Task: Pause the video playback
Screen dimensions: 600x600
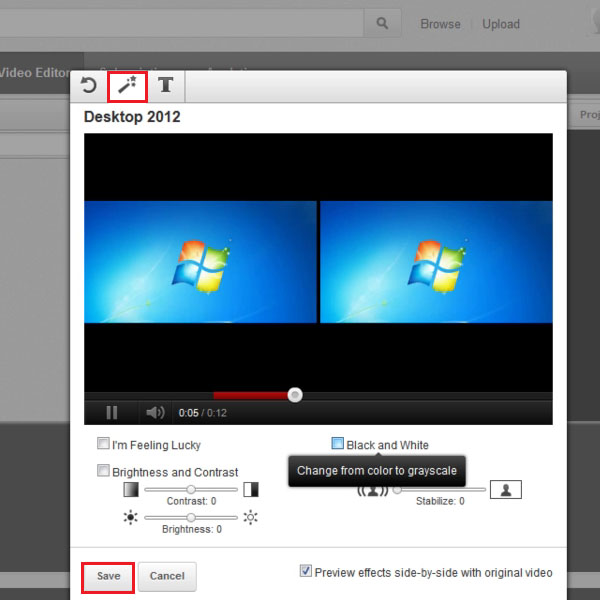Action: (112, 412)
